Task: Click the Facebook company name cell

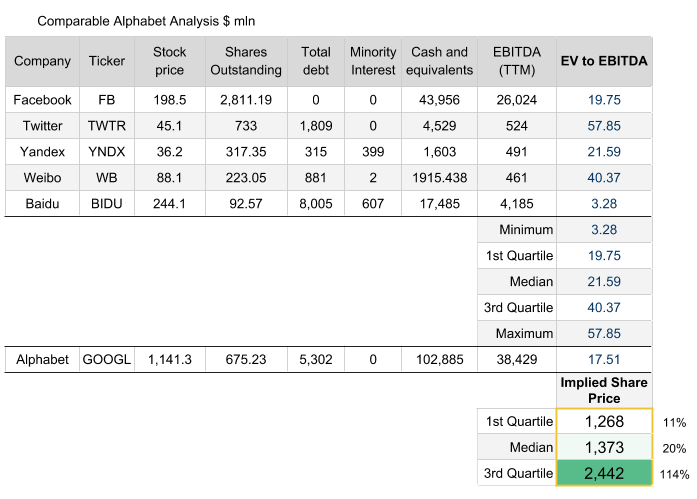Action: pos(42,100)
